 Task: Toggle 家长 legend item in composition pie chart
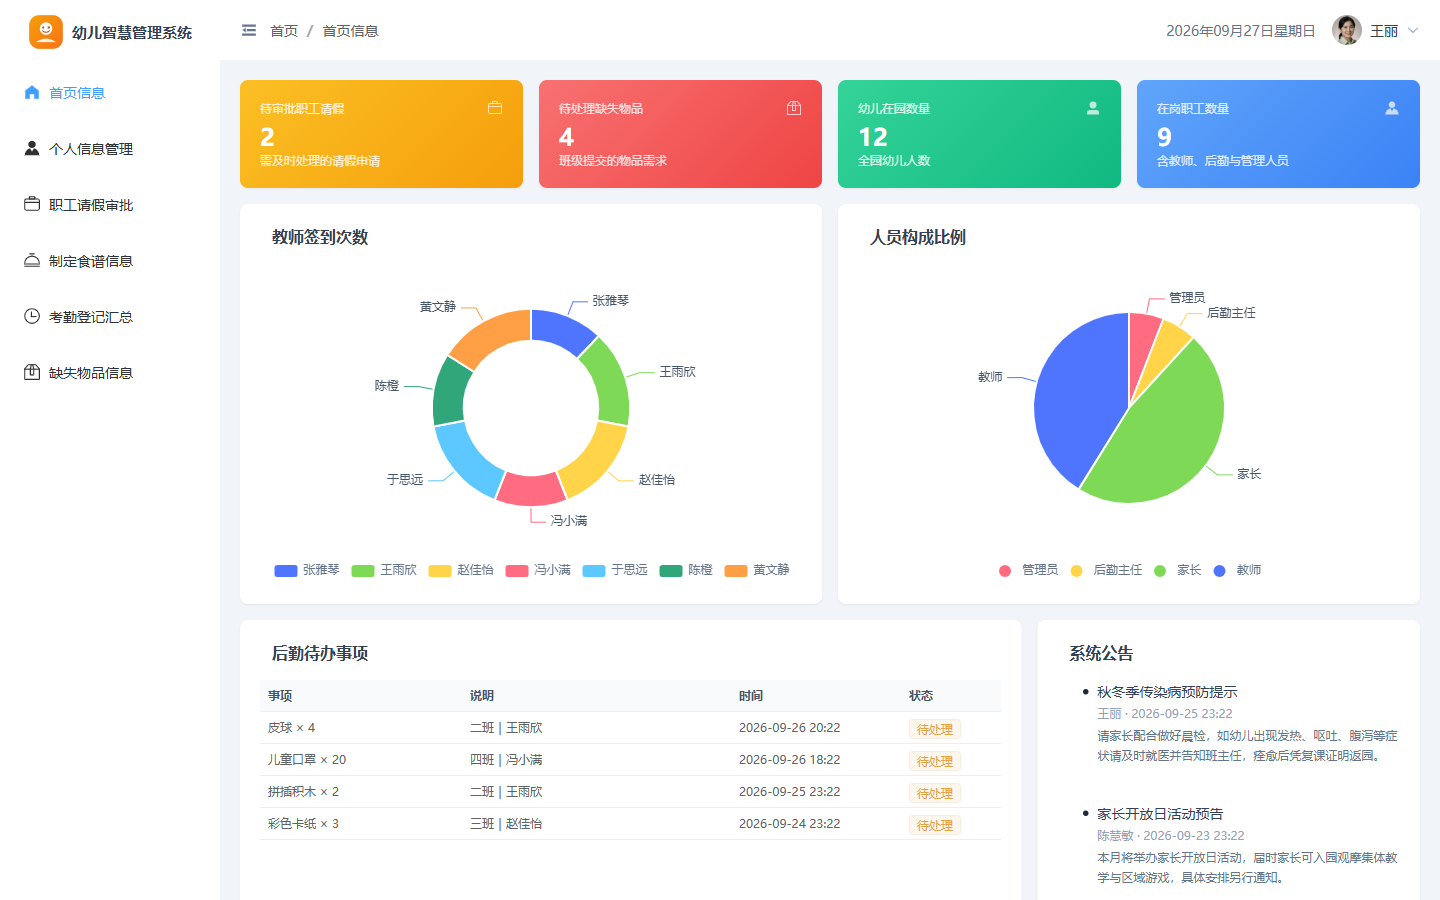point(1177,570)
